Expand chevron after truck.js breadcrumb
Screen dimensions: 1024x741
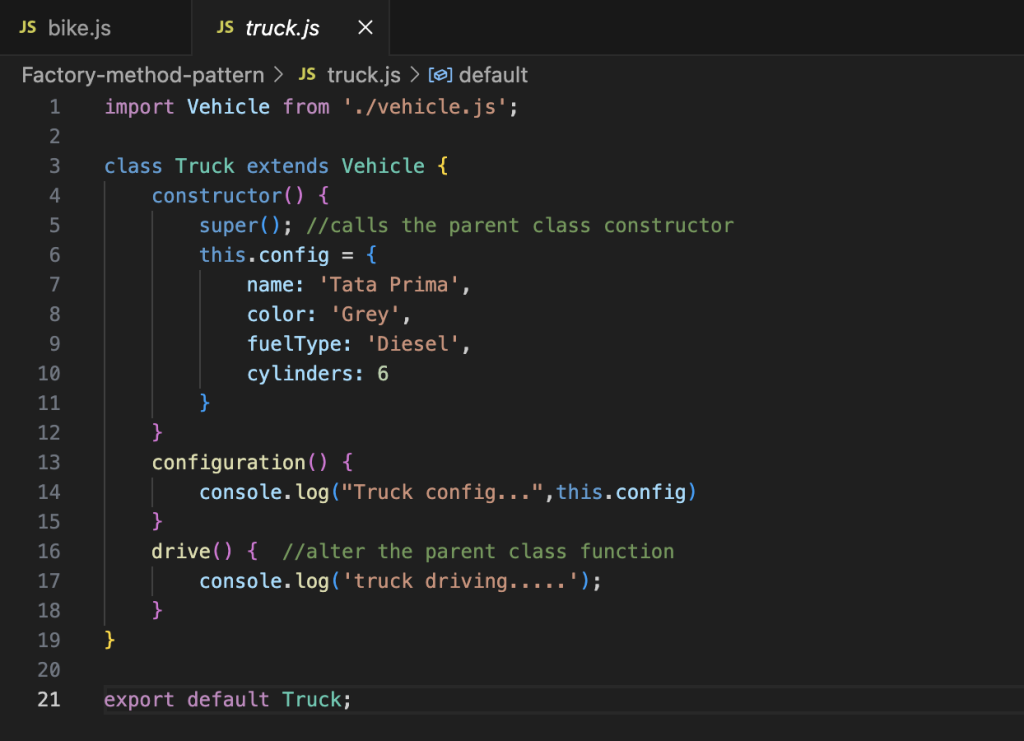pos(415,75)
